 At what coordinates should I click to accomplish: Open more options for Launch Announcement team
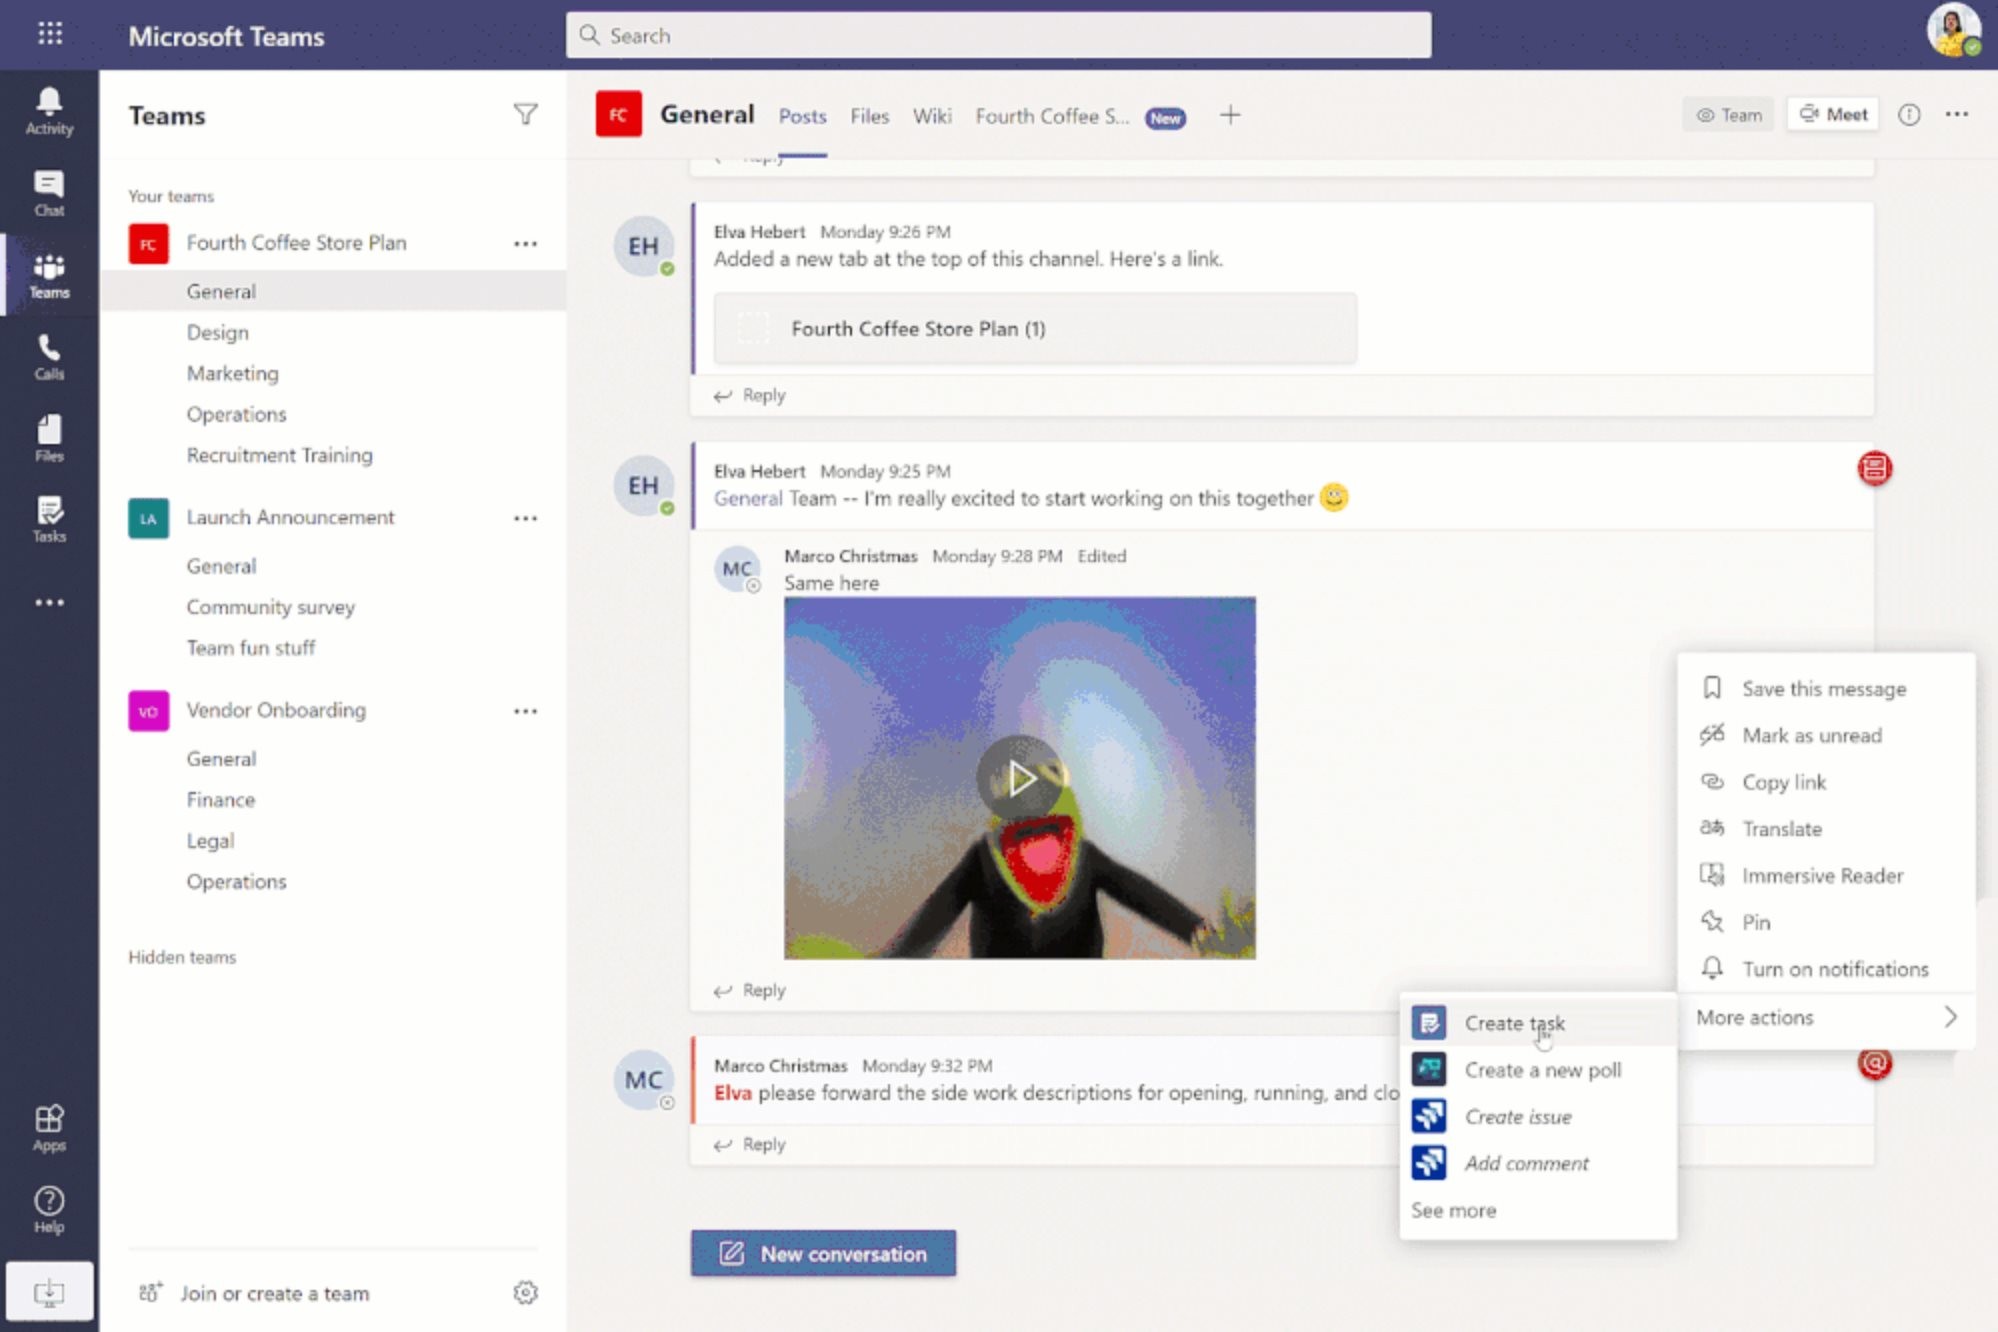click(525, 518)
